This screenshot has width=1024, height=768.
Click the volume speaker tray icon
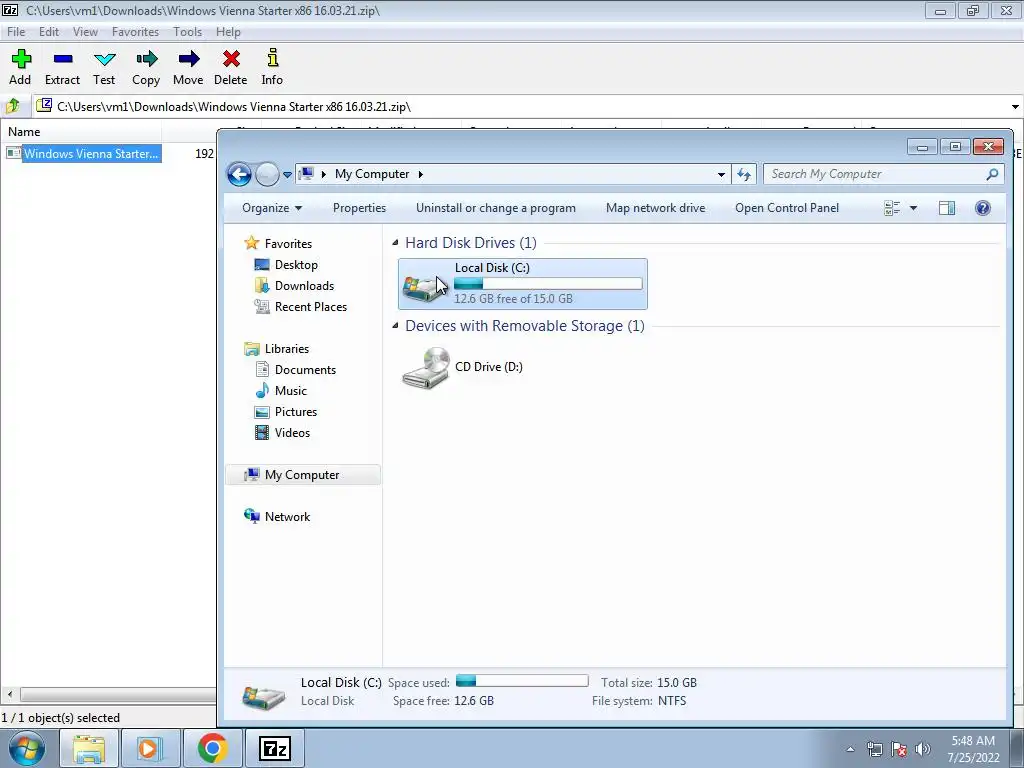[x=923, y=749]
